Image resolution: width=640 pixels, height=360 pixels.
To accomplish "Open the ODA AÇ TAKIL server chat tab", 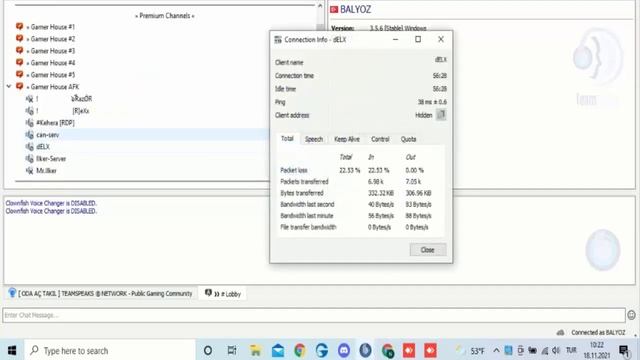I will click(100, 293).
